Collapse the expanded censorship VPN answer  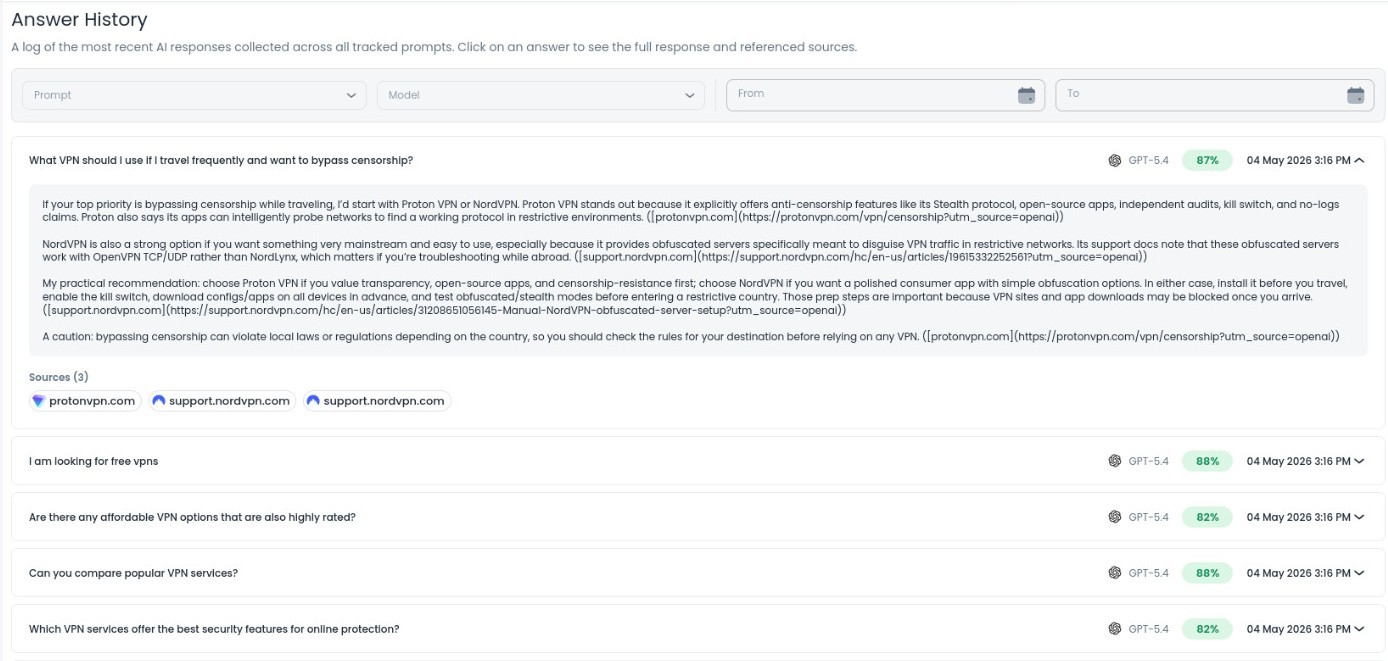(1359, 160)
